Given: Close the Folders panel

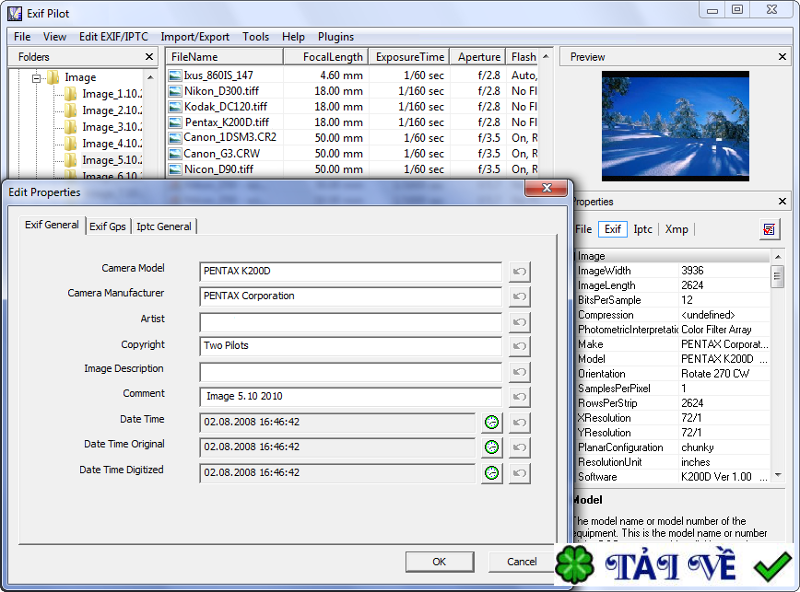Looking at the screenshot, I should pos(149,58).
